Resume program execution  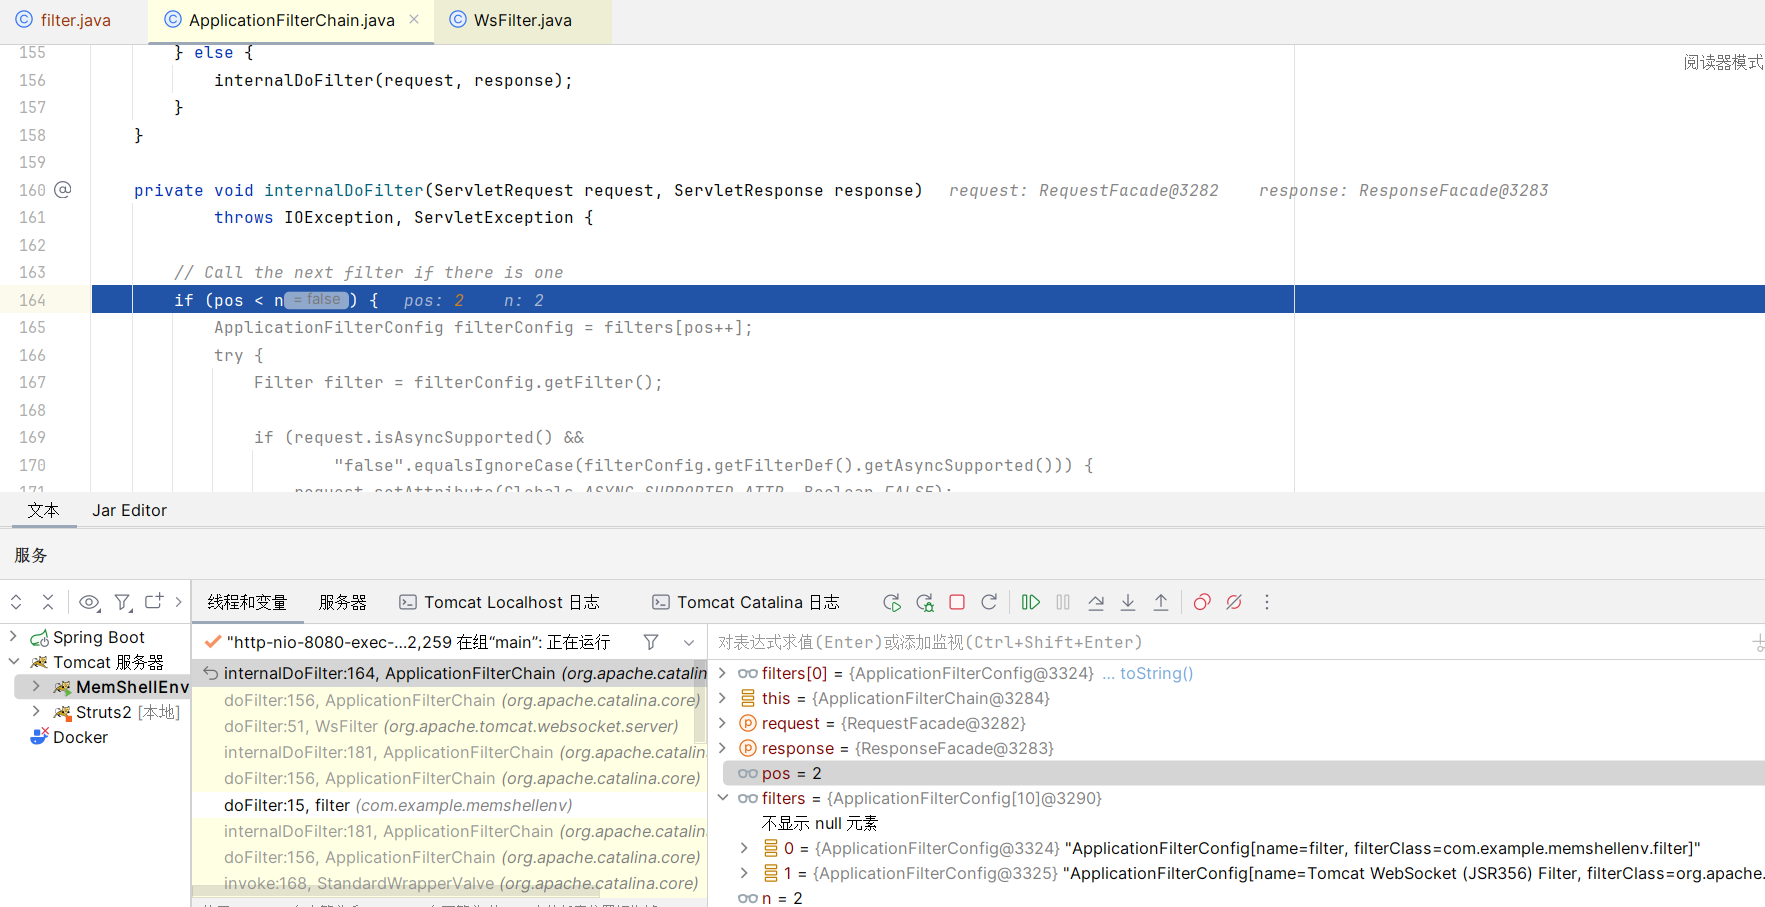[x=1031, y=602]
